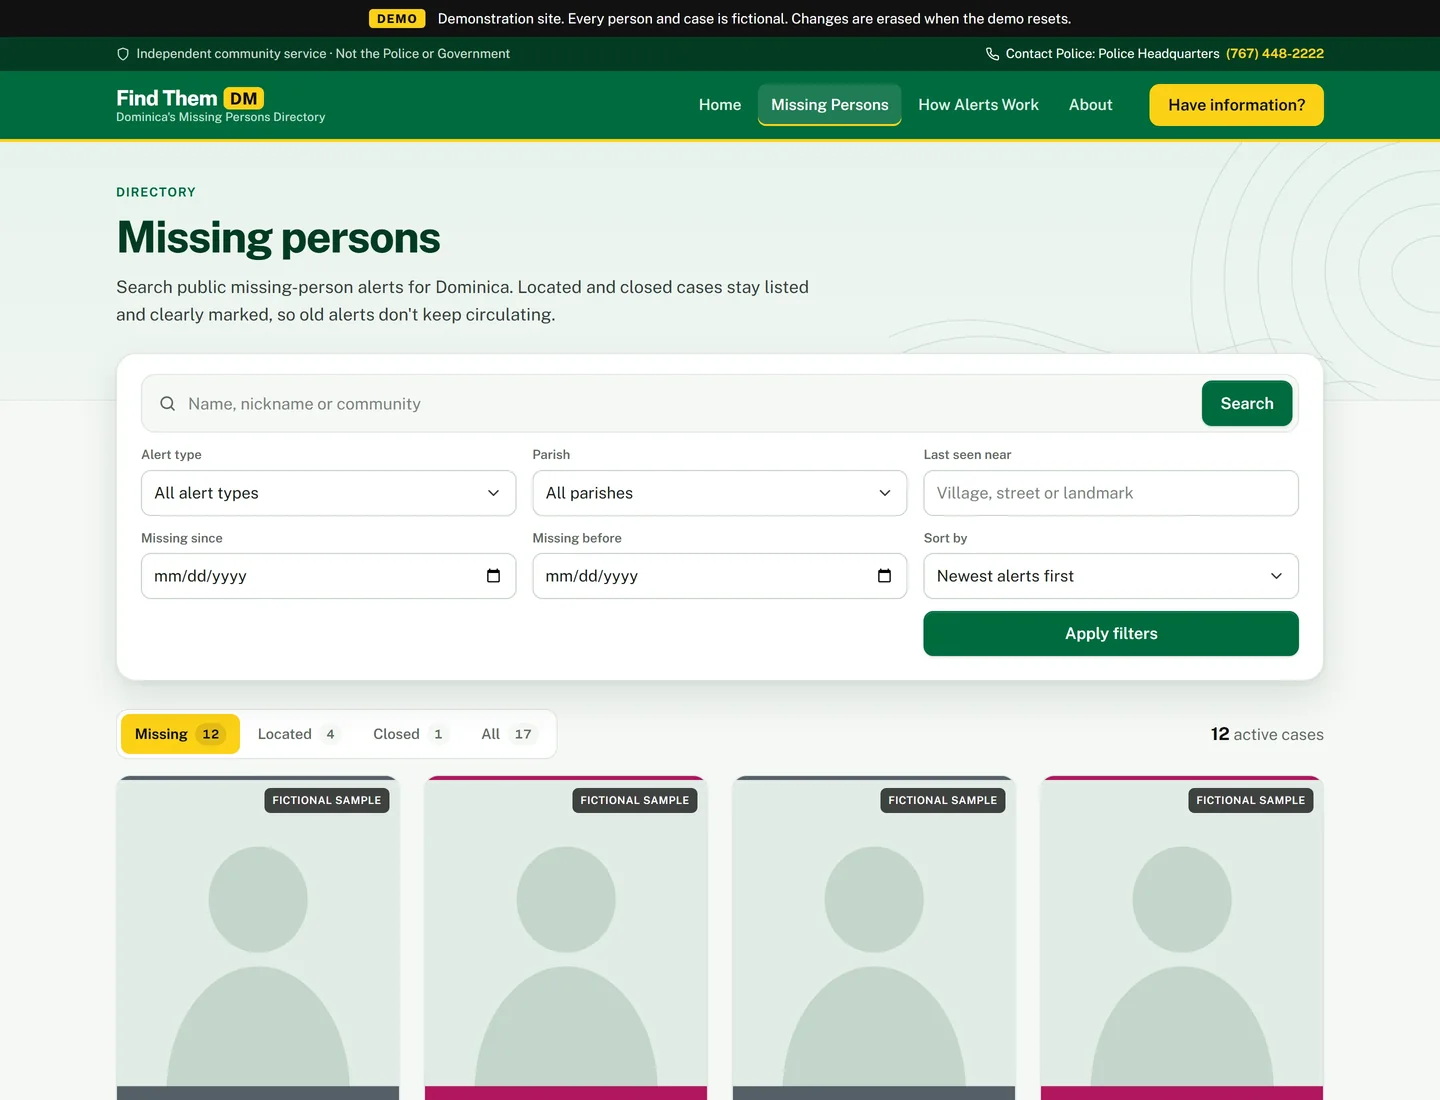Open the How Alerts Work page
Viewport: 1440px width, 1100px height.
978,105
